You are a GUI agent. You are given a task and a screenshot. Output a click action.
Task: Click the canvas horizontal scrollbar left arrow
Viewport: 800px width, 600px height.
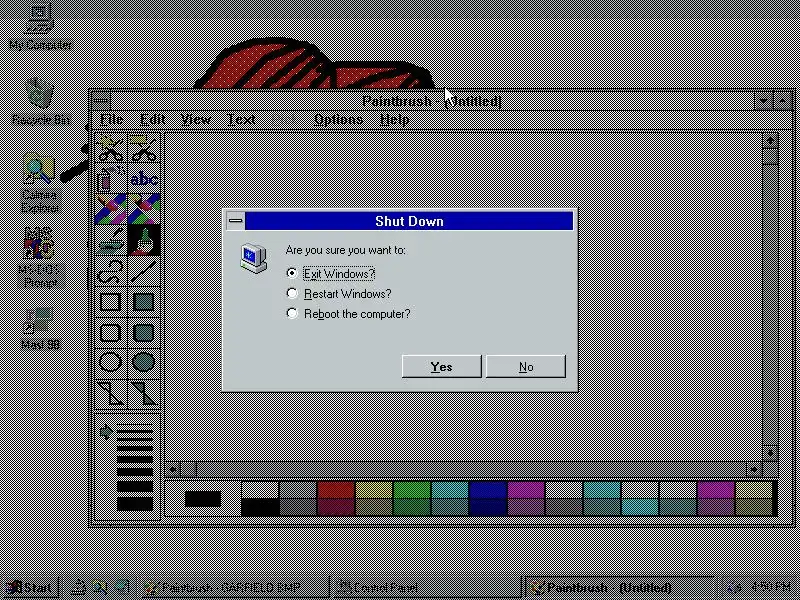click(x=173, y=469)
